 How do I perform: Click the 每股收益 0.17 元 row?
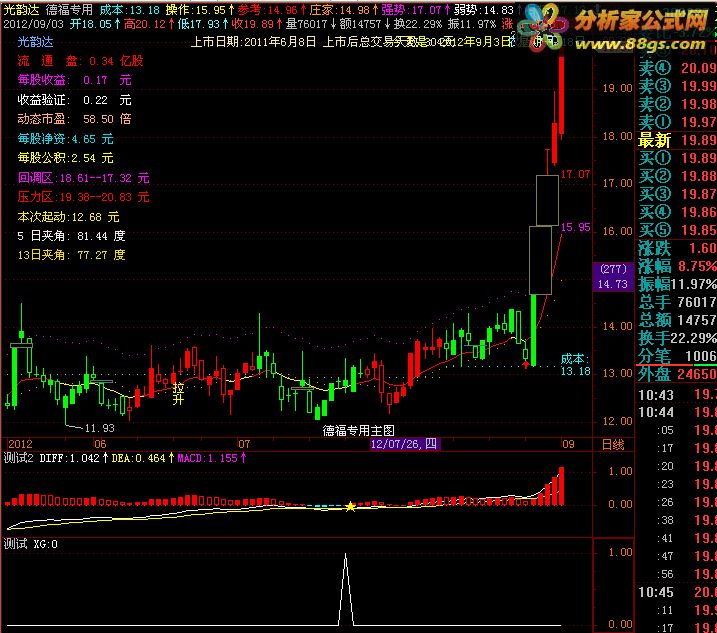(75, 80)
